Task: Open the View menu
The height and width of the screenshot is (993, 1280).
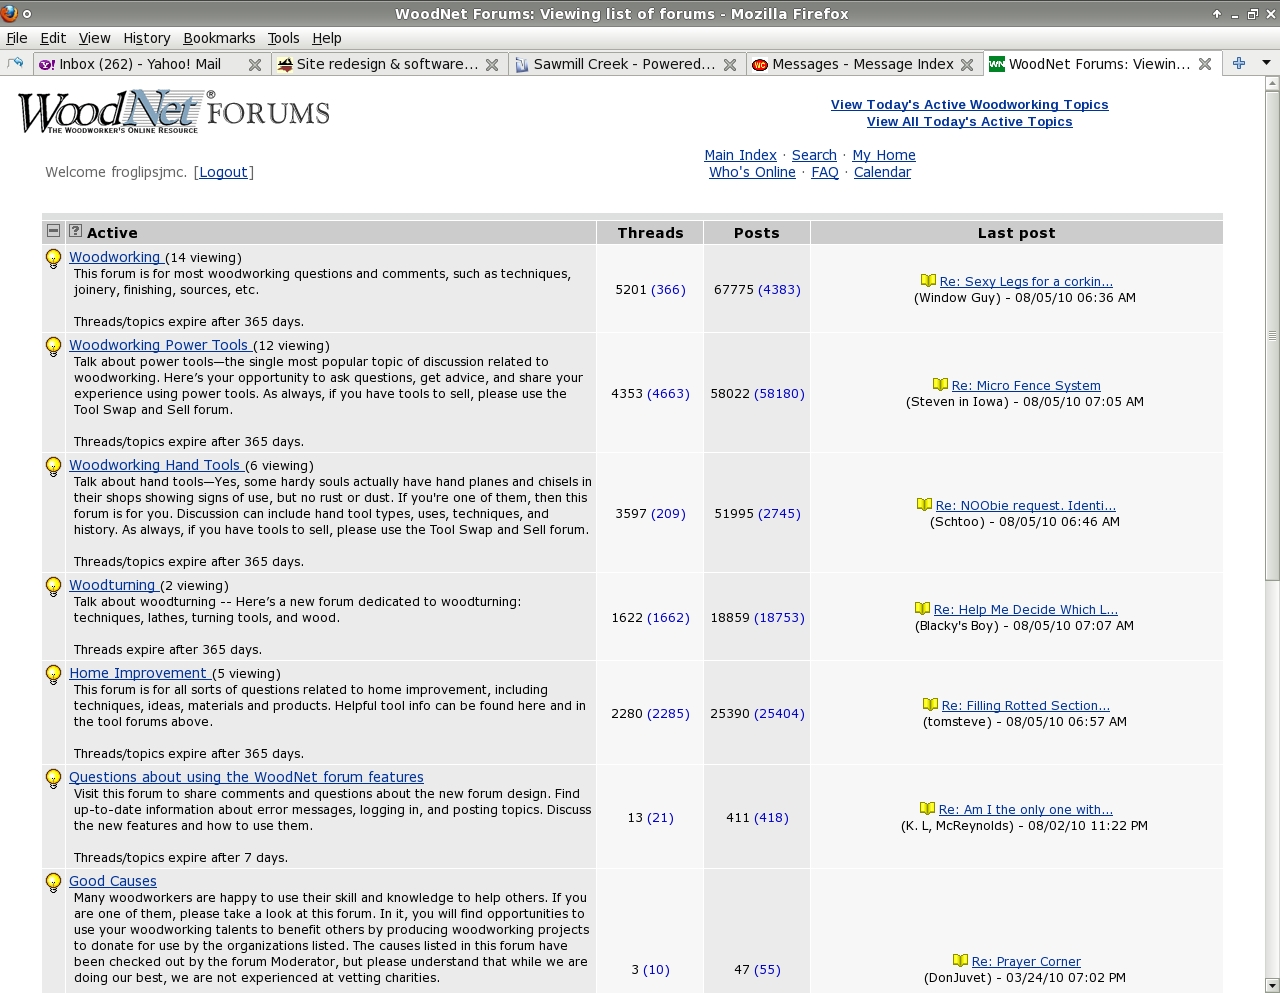Action: [94, 38]
